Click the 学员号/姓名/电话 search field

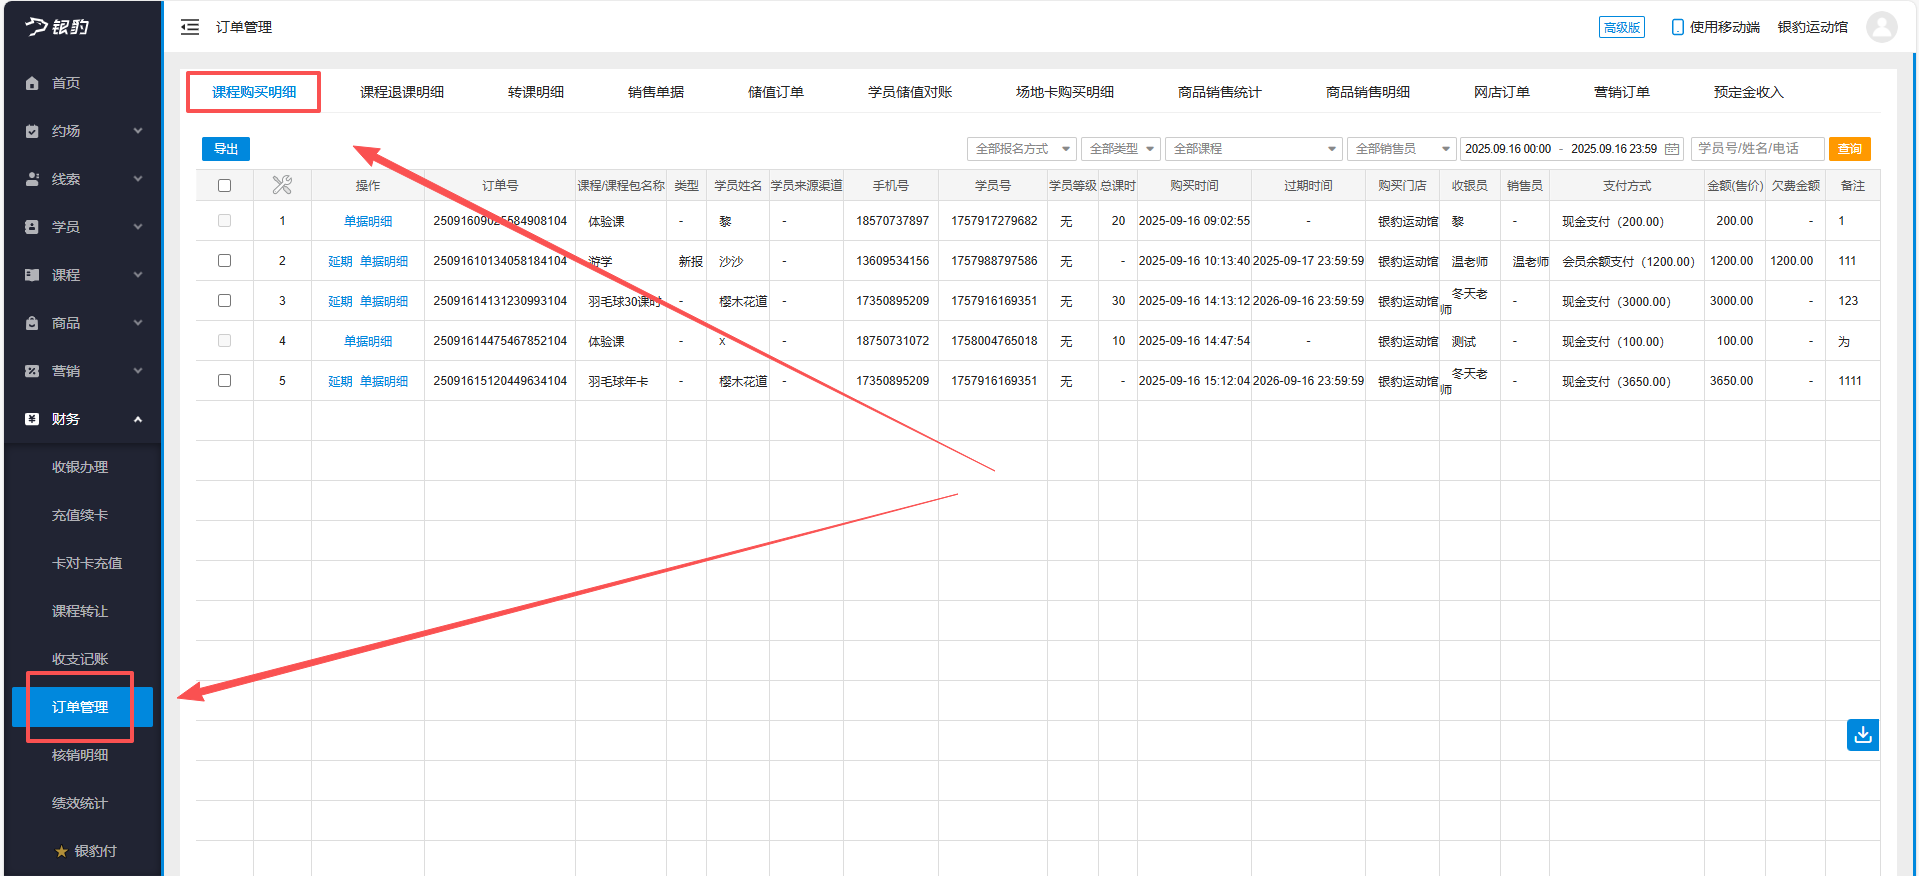coord(1756,149)
